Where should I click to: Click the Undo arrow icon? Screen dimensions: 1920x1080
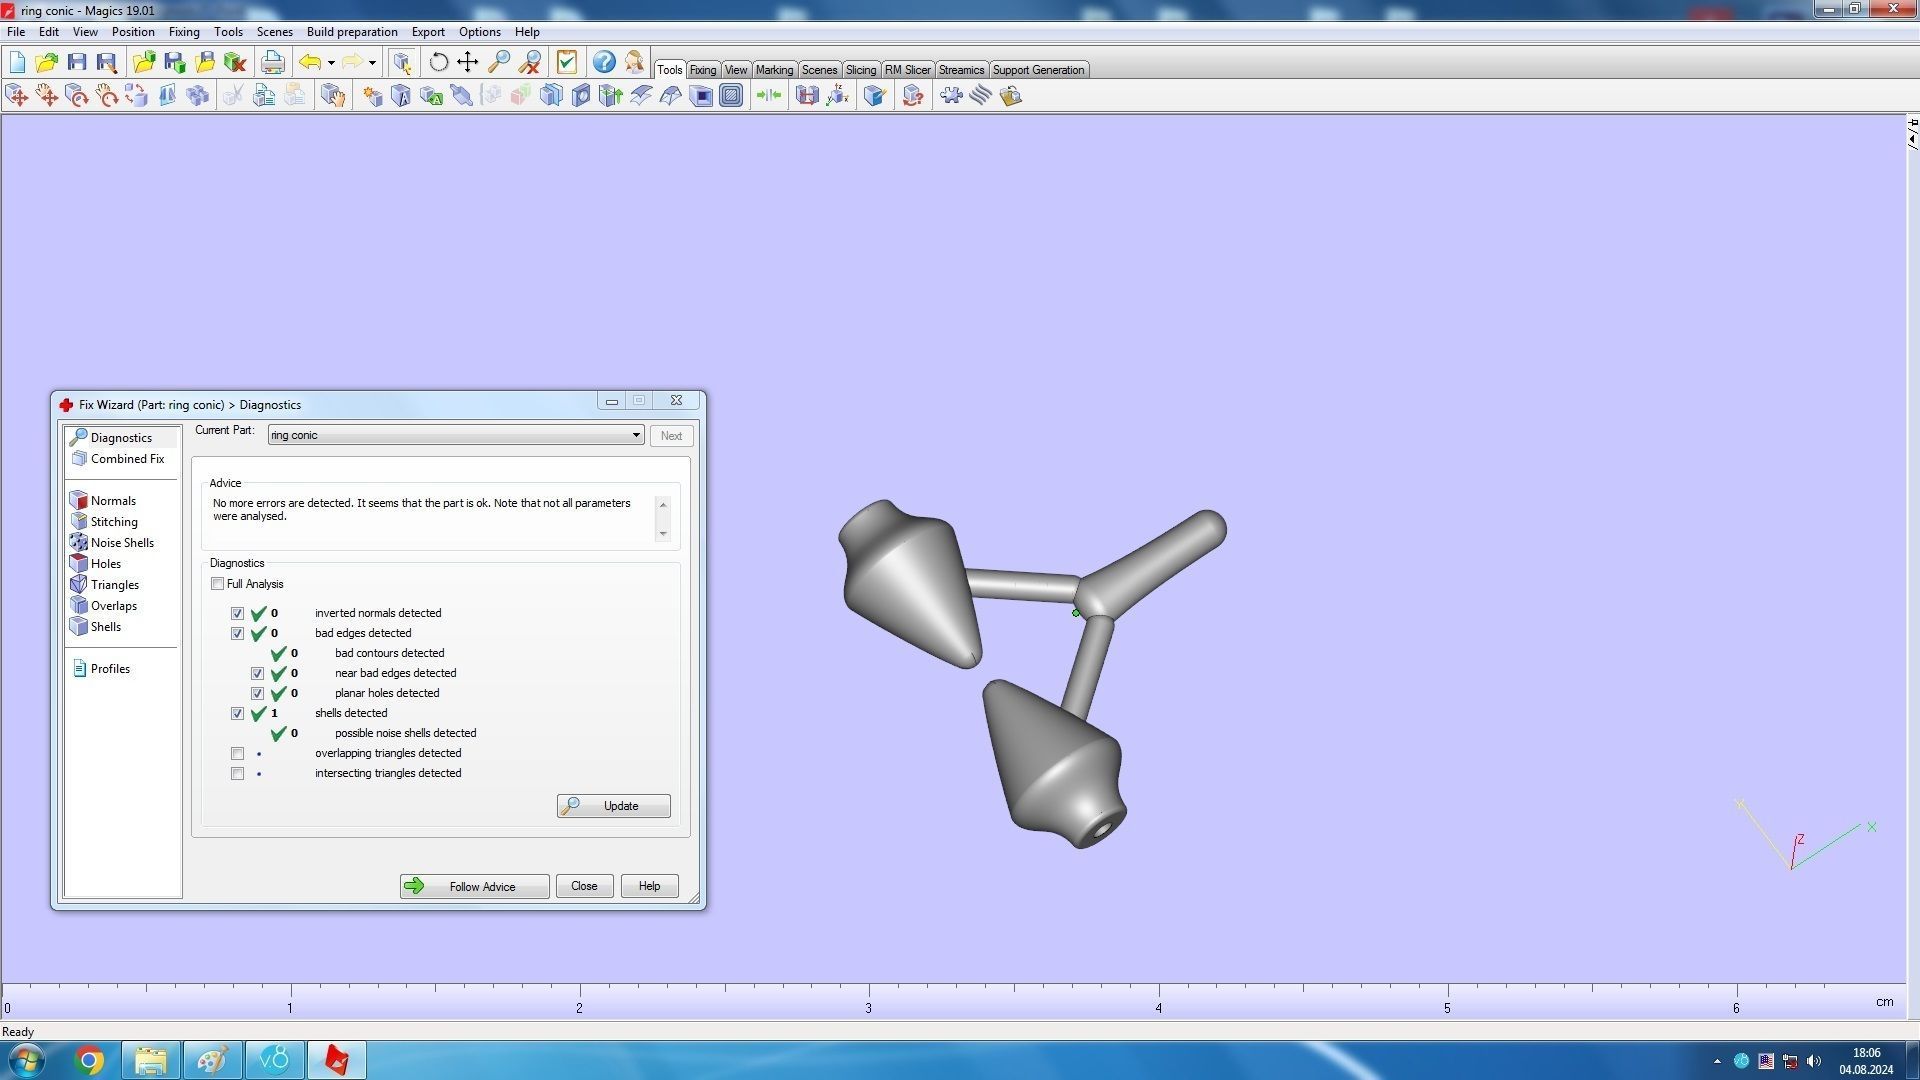point(310,63)
